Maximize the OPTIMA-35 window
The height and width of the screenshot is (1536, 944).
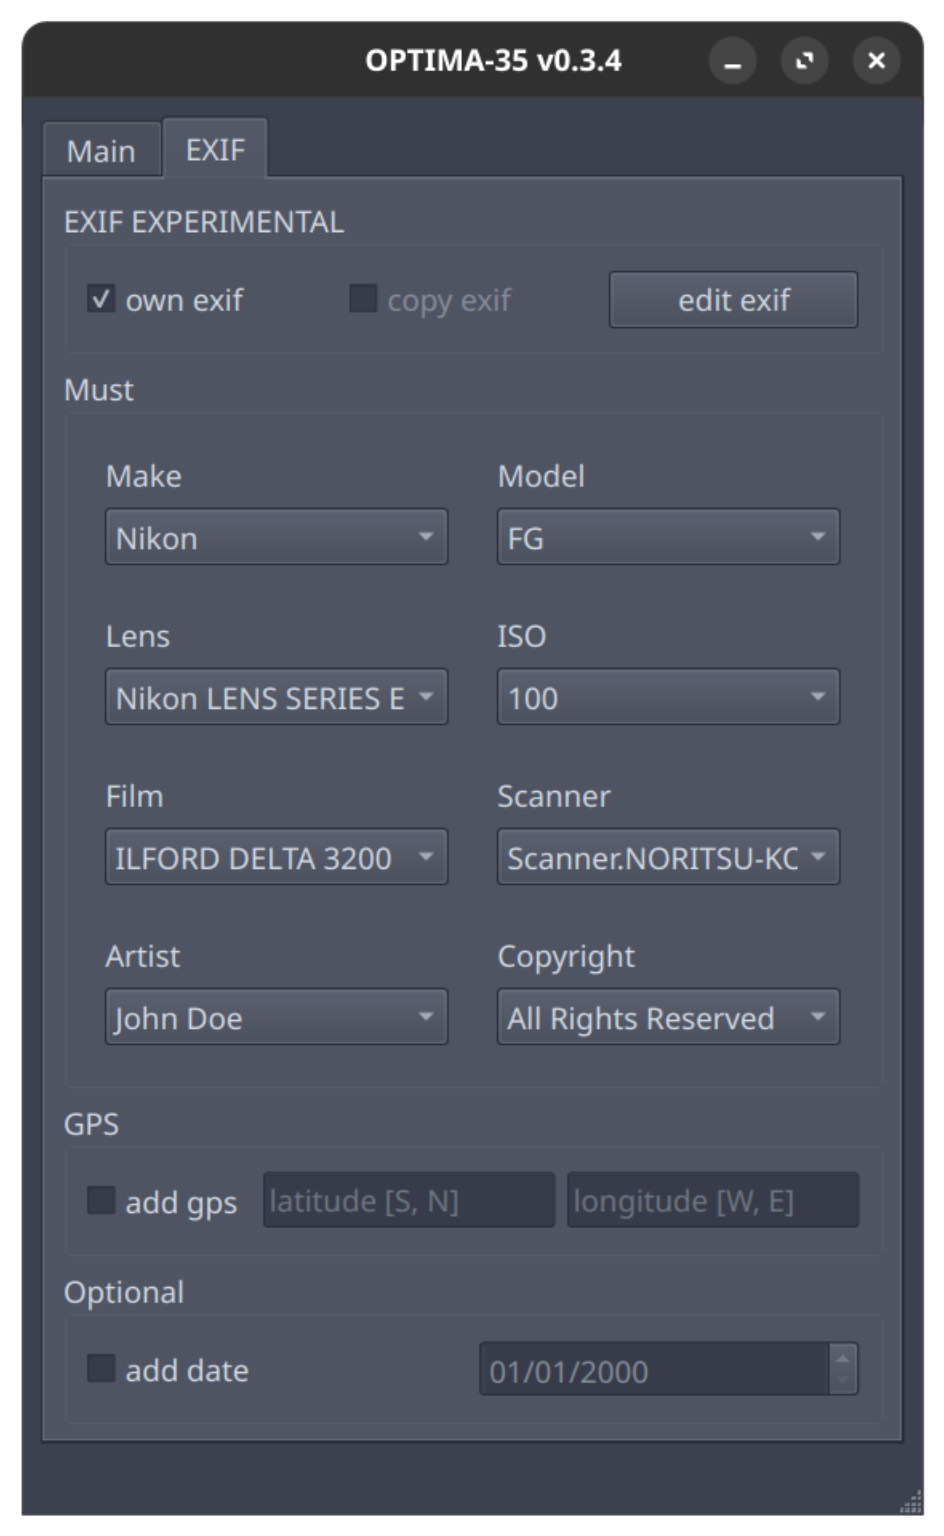coord(805,62)
